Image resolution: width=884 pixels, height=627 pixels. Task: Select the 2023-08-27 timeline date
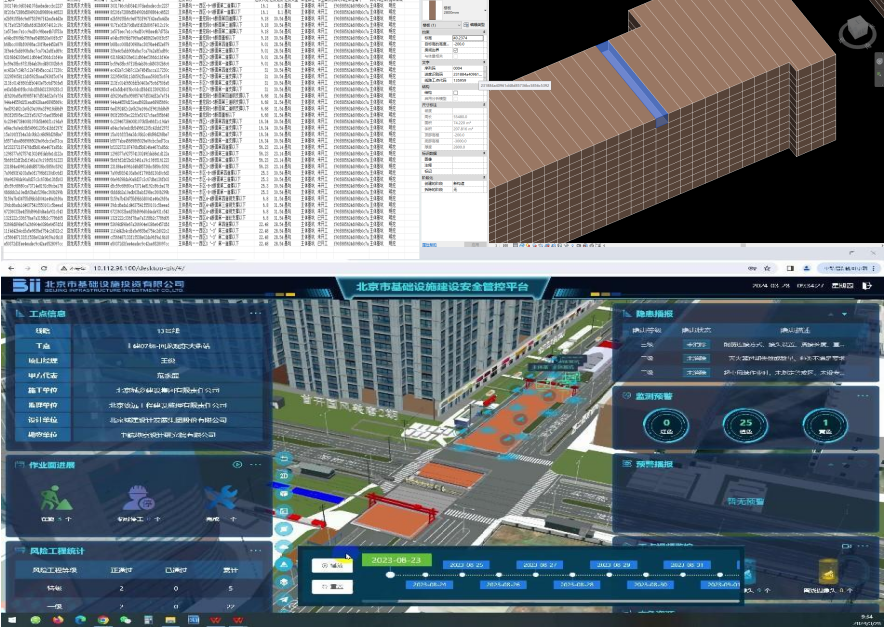[x=540, y=564]
